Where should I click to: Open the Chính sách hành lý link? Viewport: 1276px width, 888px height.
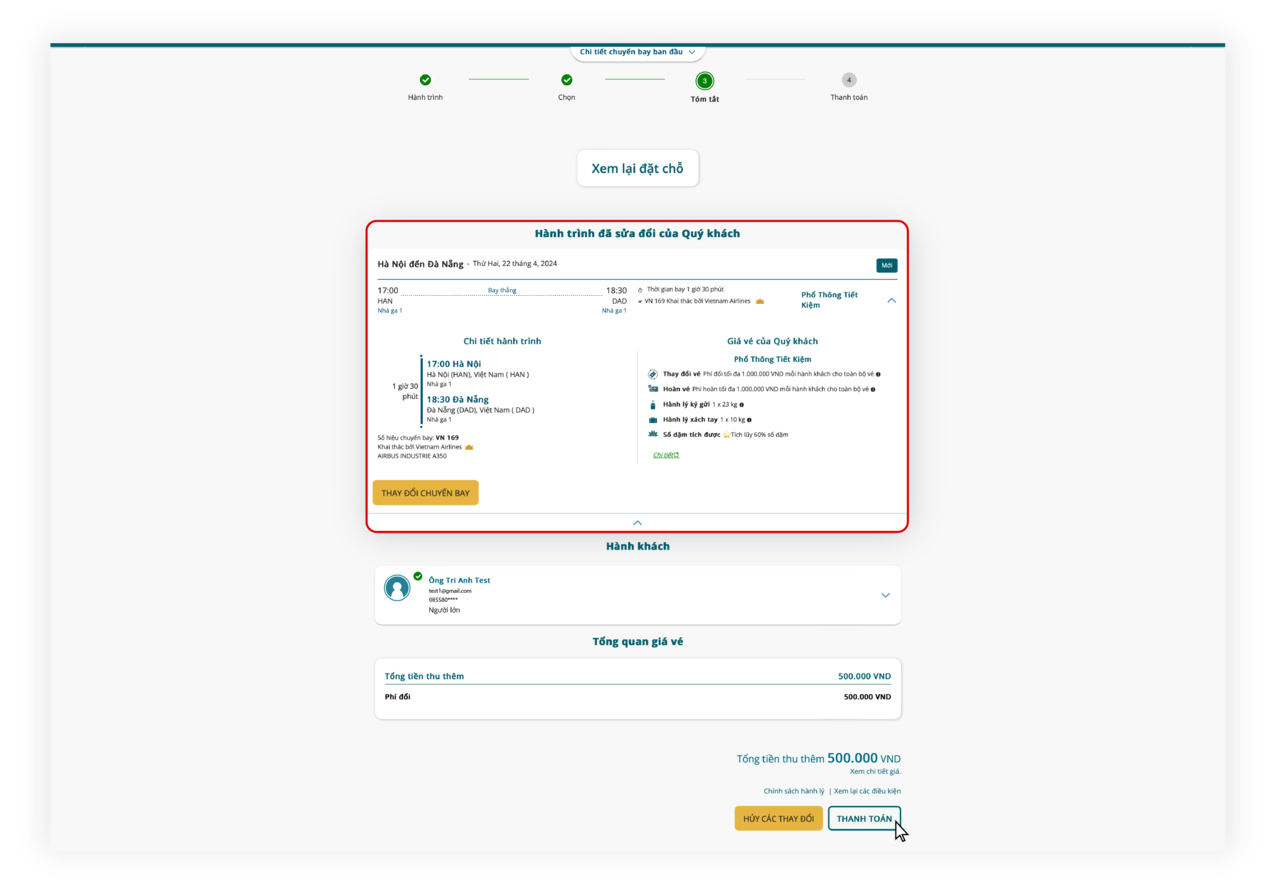coord(793,790)
